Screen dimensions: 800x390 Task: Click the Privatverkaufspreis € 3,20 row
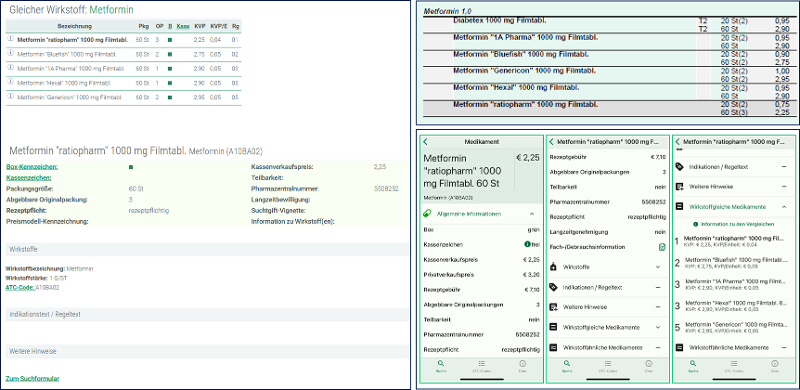(482, 275)
